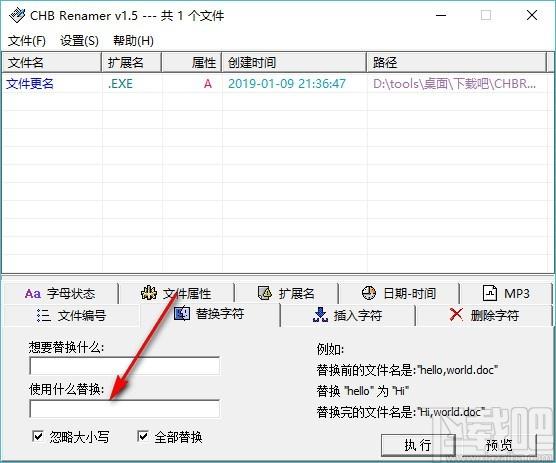Switch to the 扩展名 tab

(286, 294)
